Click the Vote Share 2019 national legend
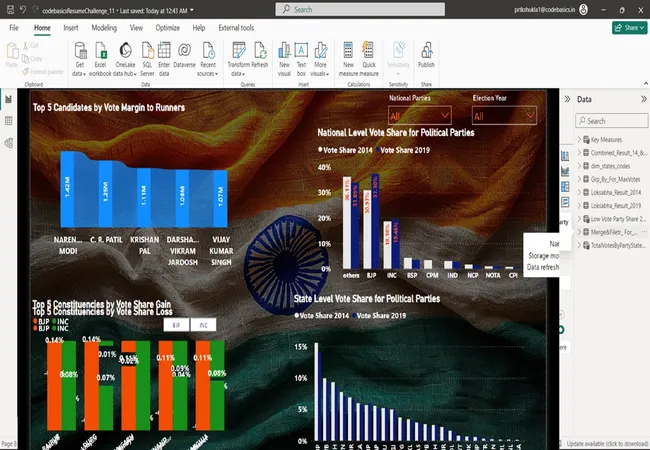The height and width of the screenshot is (450, 650). [x=402, y=150]
